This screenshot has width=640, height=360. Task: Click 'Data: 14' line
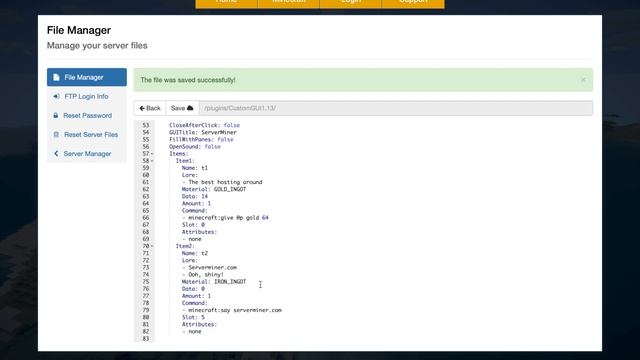[195, 196]
